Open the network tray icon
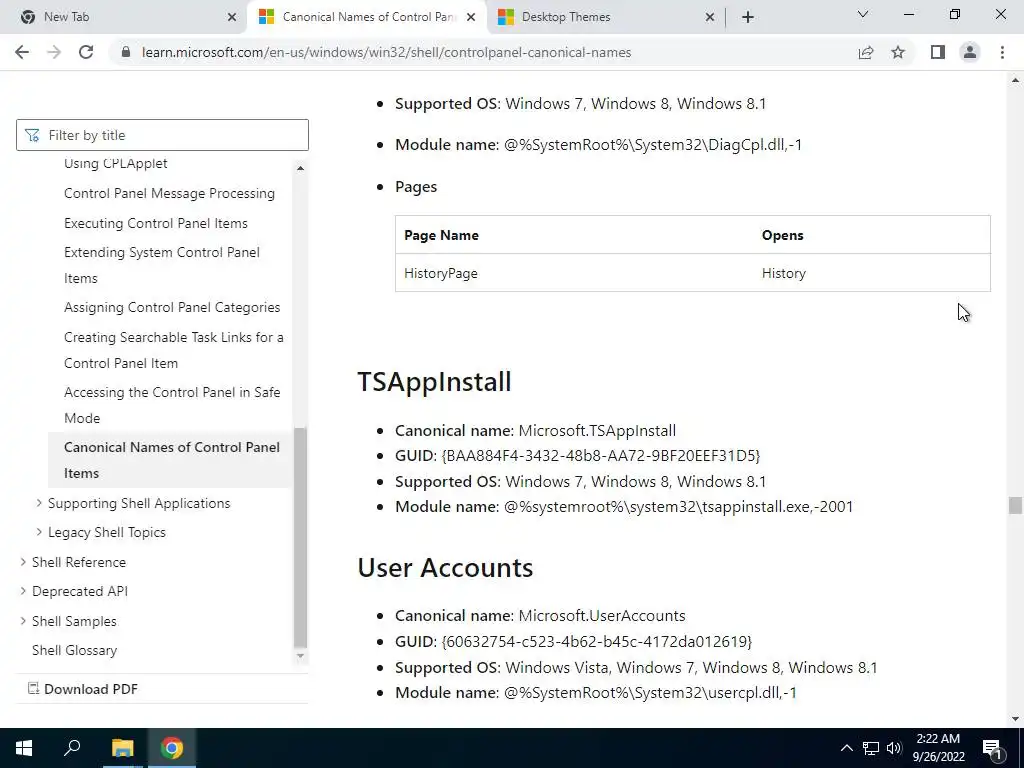Image resolution: width=1024 pixels, height=768 pixels. (x=871, y=748)
